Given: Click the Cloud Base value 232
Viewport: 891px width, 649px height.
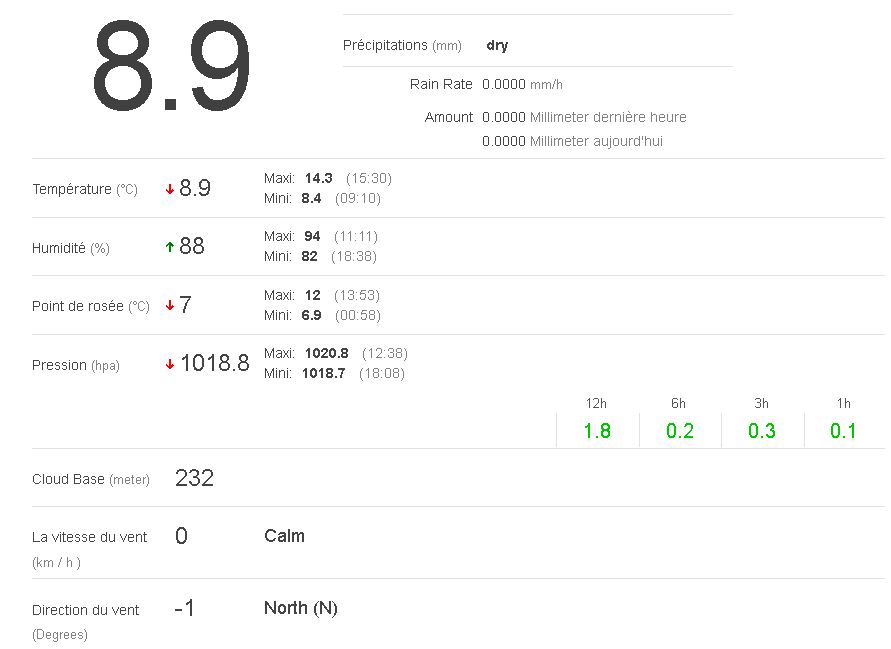Looking at the screenshot, I should [x=194, y=478].
